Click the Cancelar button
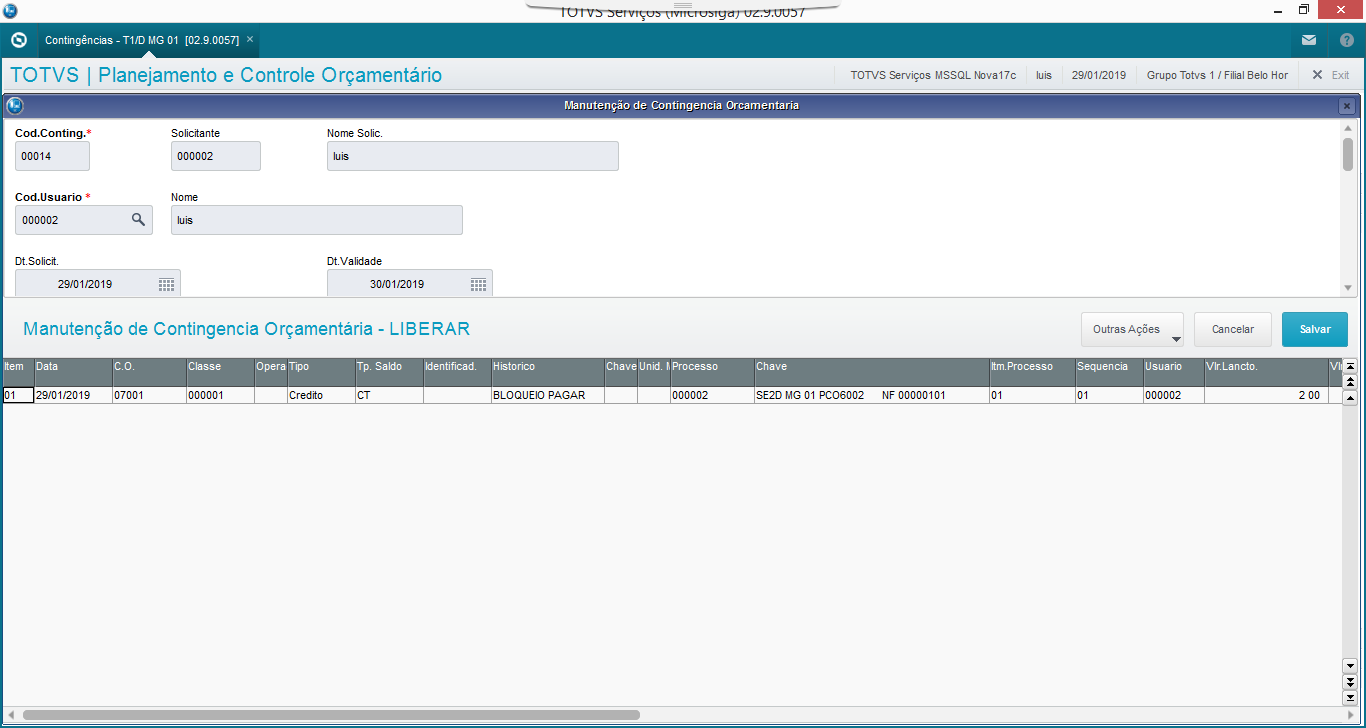The image size is (1366, 728). click(x=1233, y=329)
